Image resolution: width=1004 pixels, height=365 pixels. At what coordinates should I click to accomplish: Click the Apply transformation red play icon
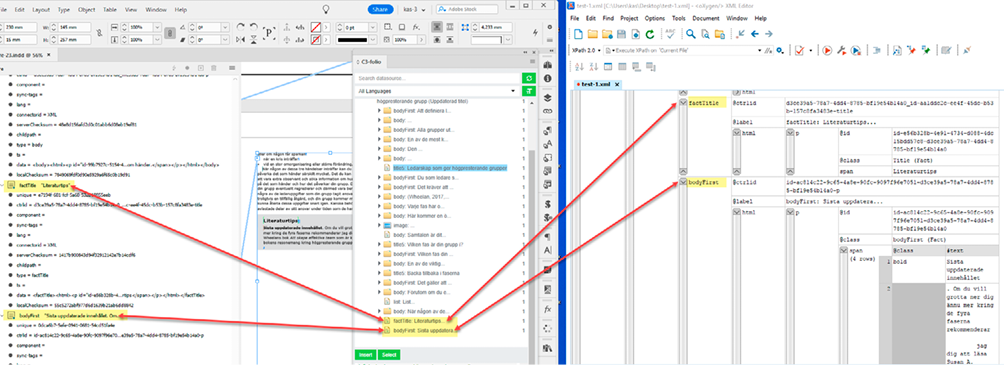[x=827, y=50]
